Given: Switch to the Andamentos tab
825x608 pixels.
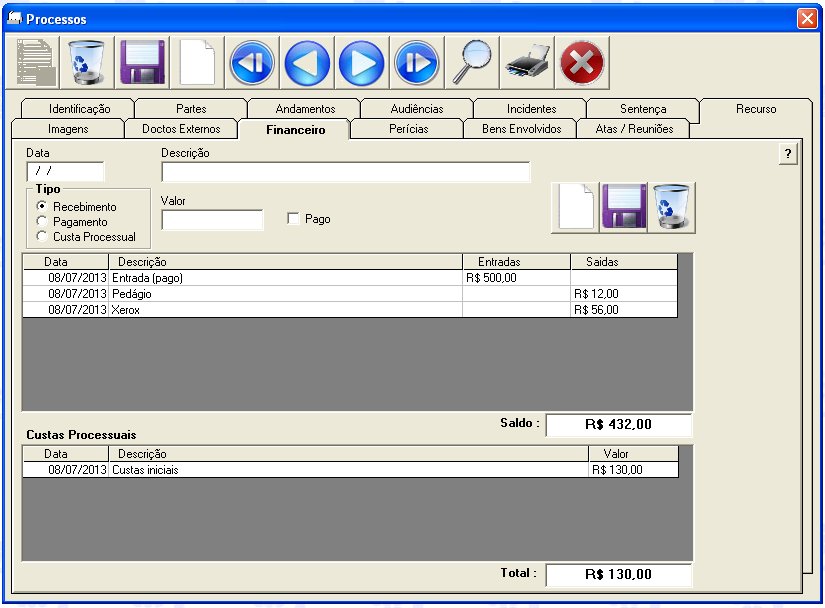Looking at the screenshot, I should pyautogui.click(x=305, y=109).
